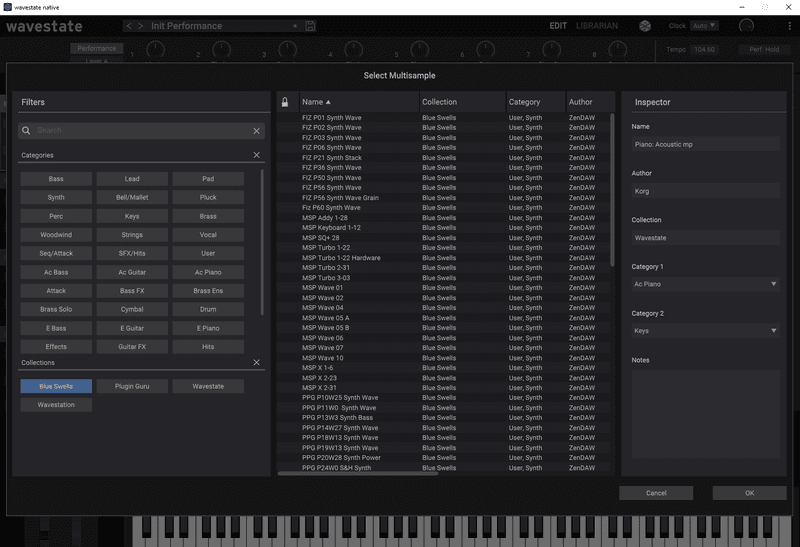Toggle the Plugin Guru collection filter
This screenshot has height=547, width=800.
point(132,386)
